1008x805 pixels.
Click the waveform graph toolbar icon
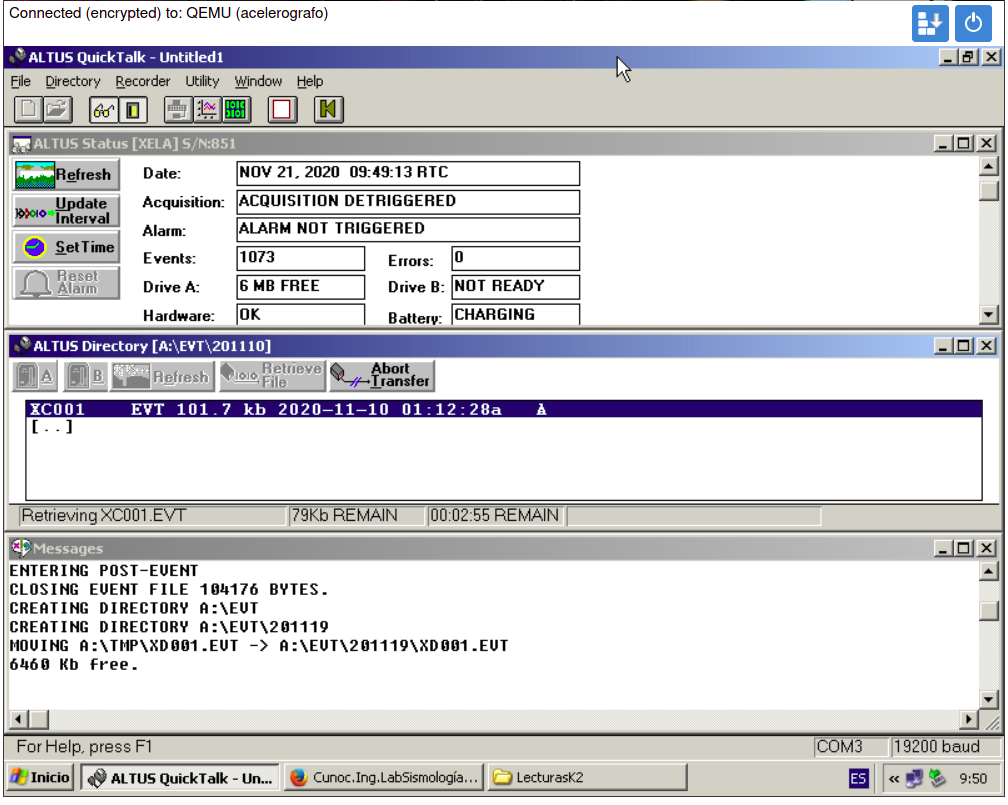tap(207, 109)
